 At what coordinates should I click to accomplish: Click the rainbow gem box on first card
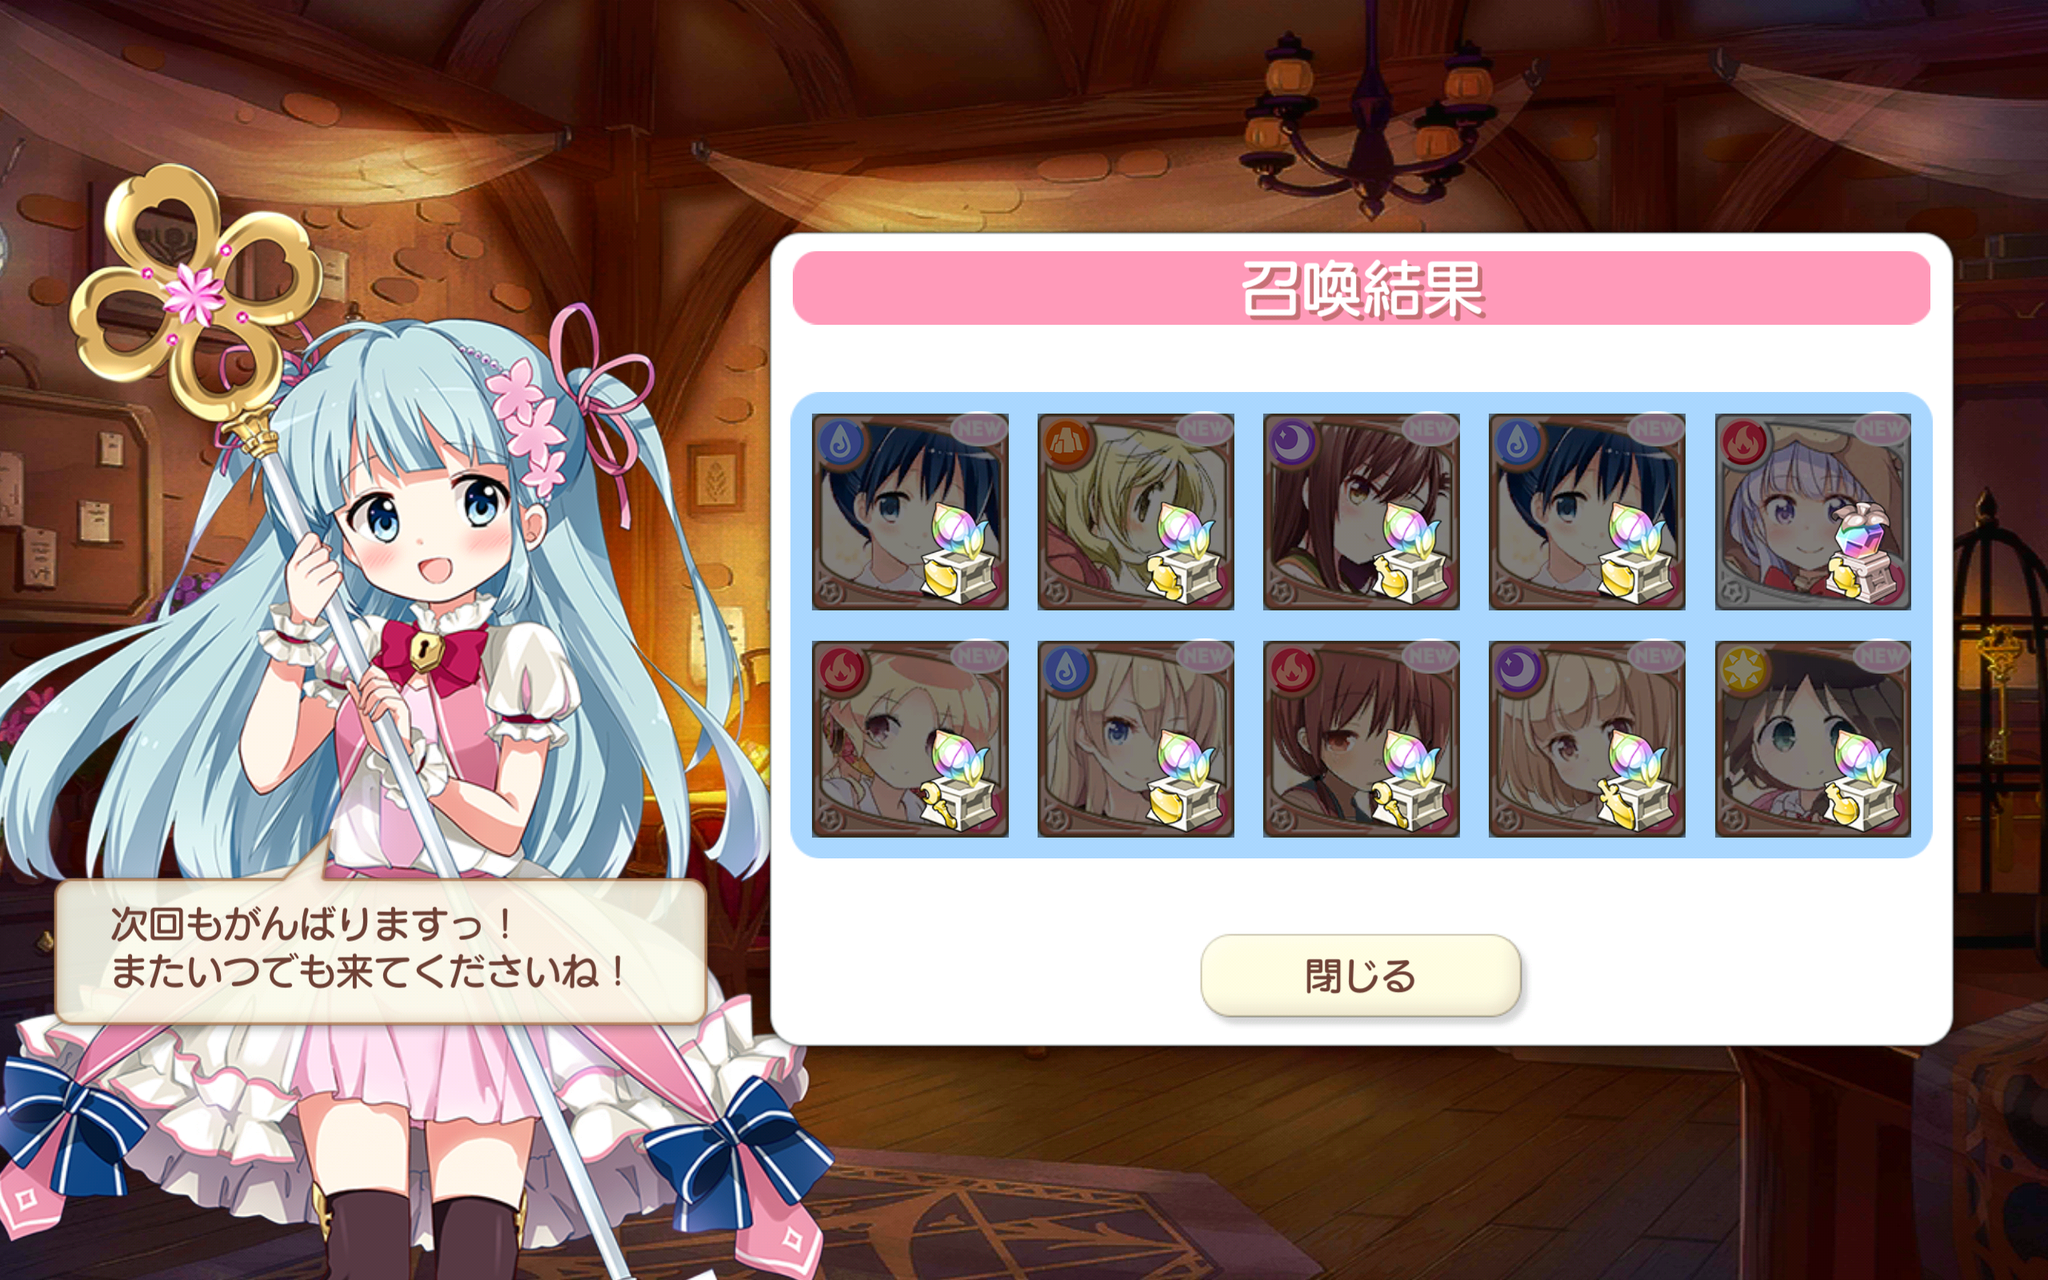(x=958, y=552)
